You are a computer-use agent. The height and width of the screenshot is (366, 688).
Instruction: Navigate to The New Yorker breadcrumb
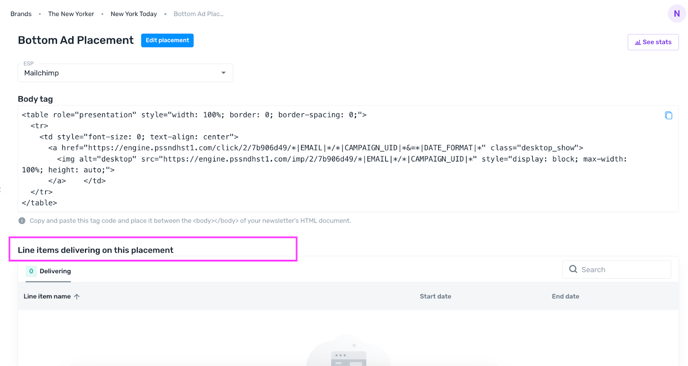71,14
